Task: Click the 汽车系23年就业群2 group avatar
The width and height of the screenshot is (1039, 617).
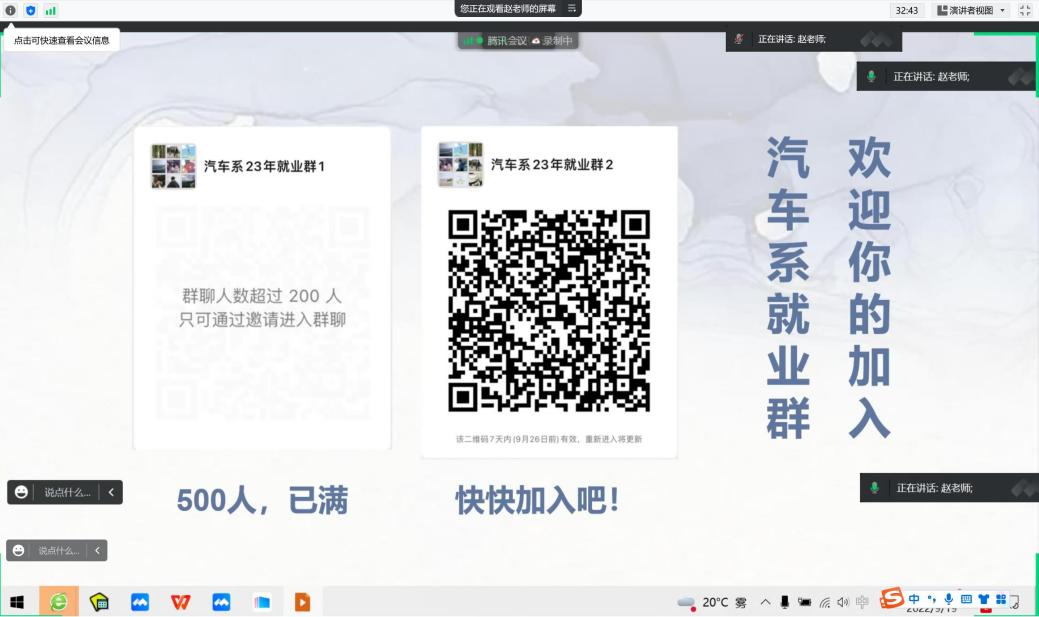Action: [461, 164]
